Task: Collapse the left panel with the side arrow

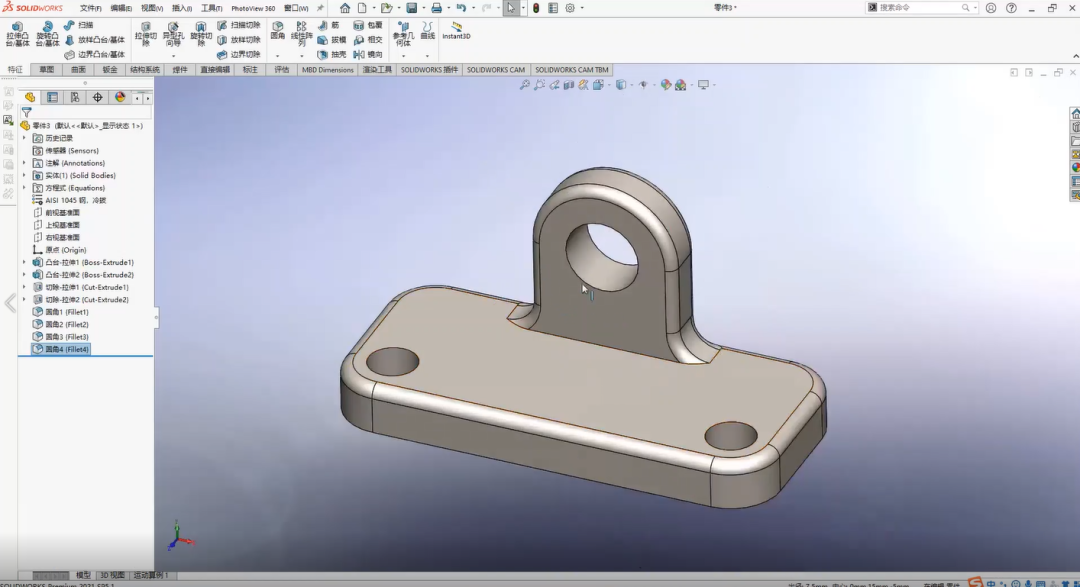Action: point(10,302)
